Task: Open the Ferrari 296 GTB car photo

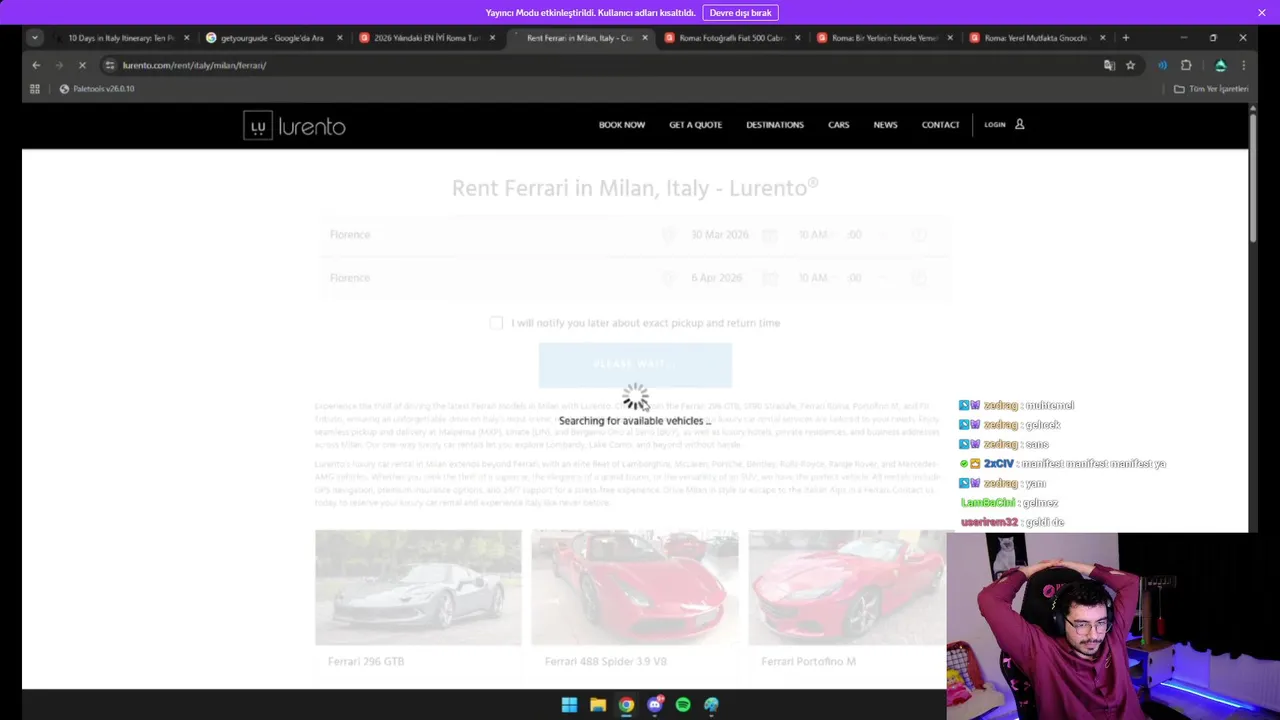Action: coord(418,588)
